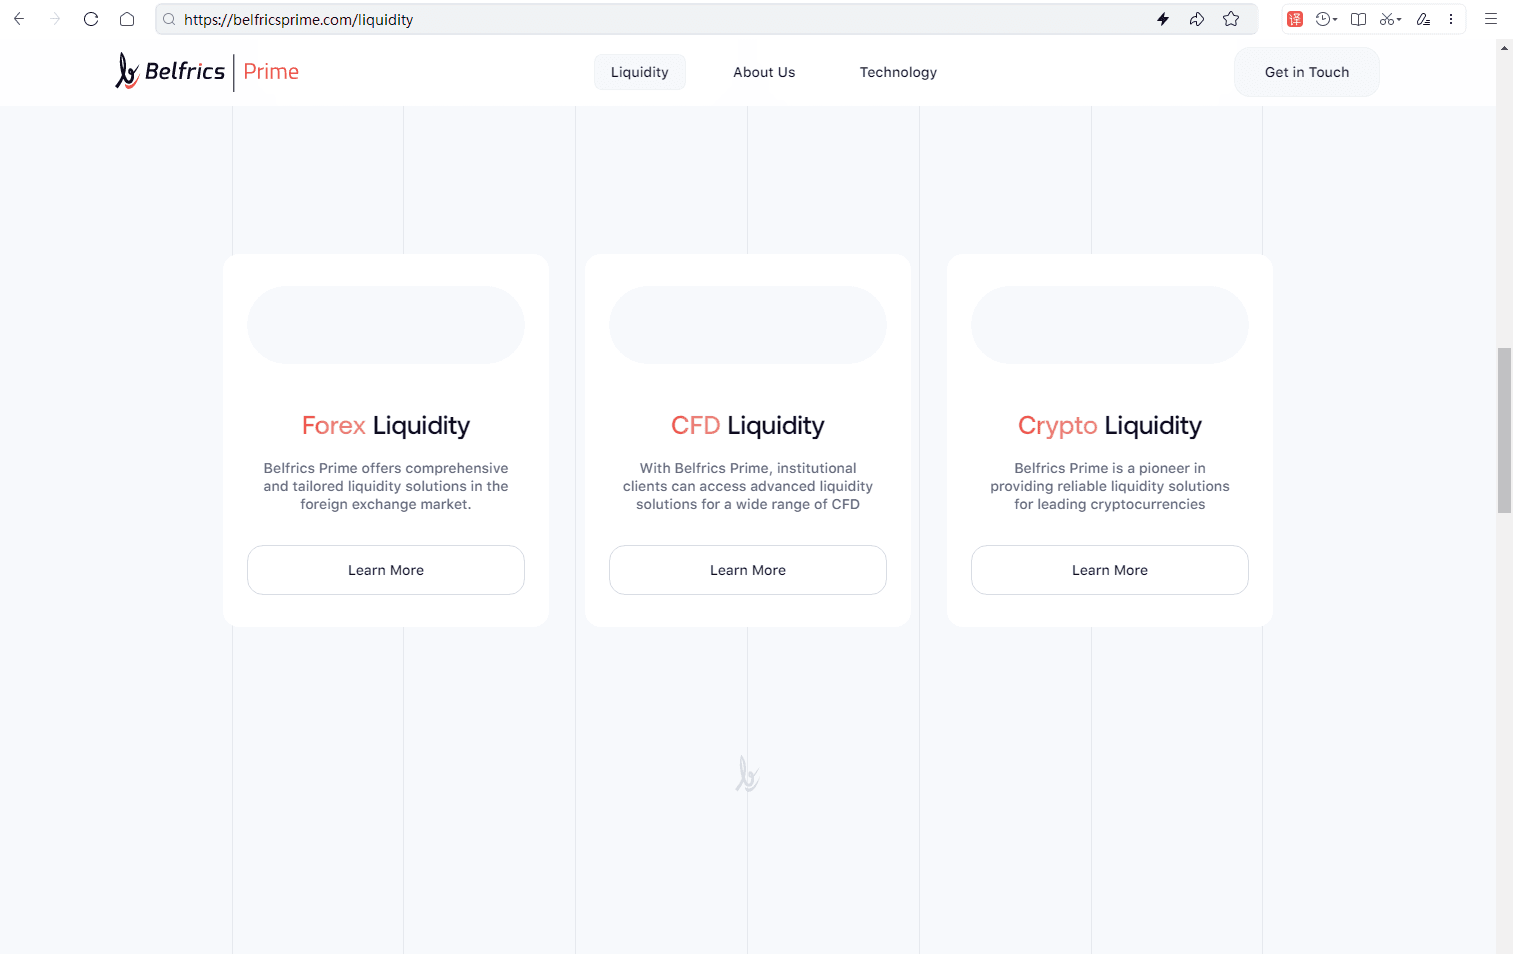Expand the screenshot tool dropdown arrow
The image size is (1513, 954).
tap(1399, 20)
